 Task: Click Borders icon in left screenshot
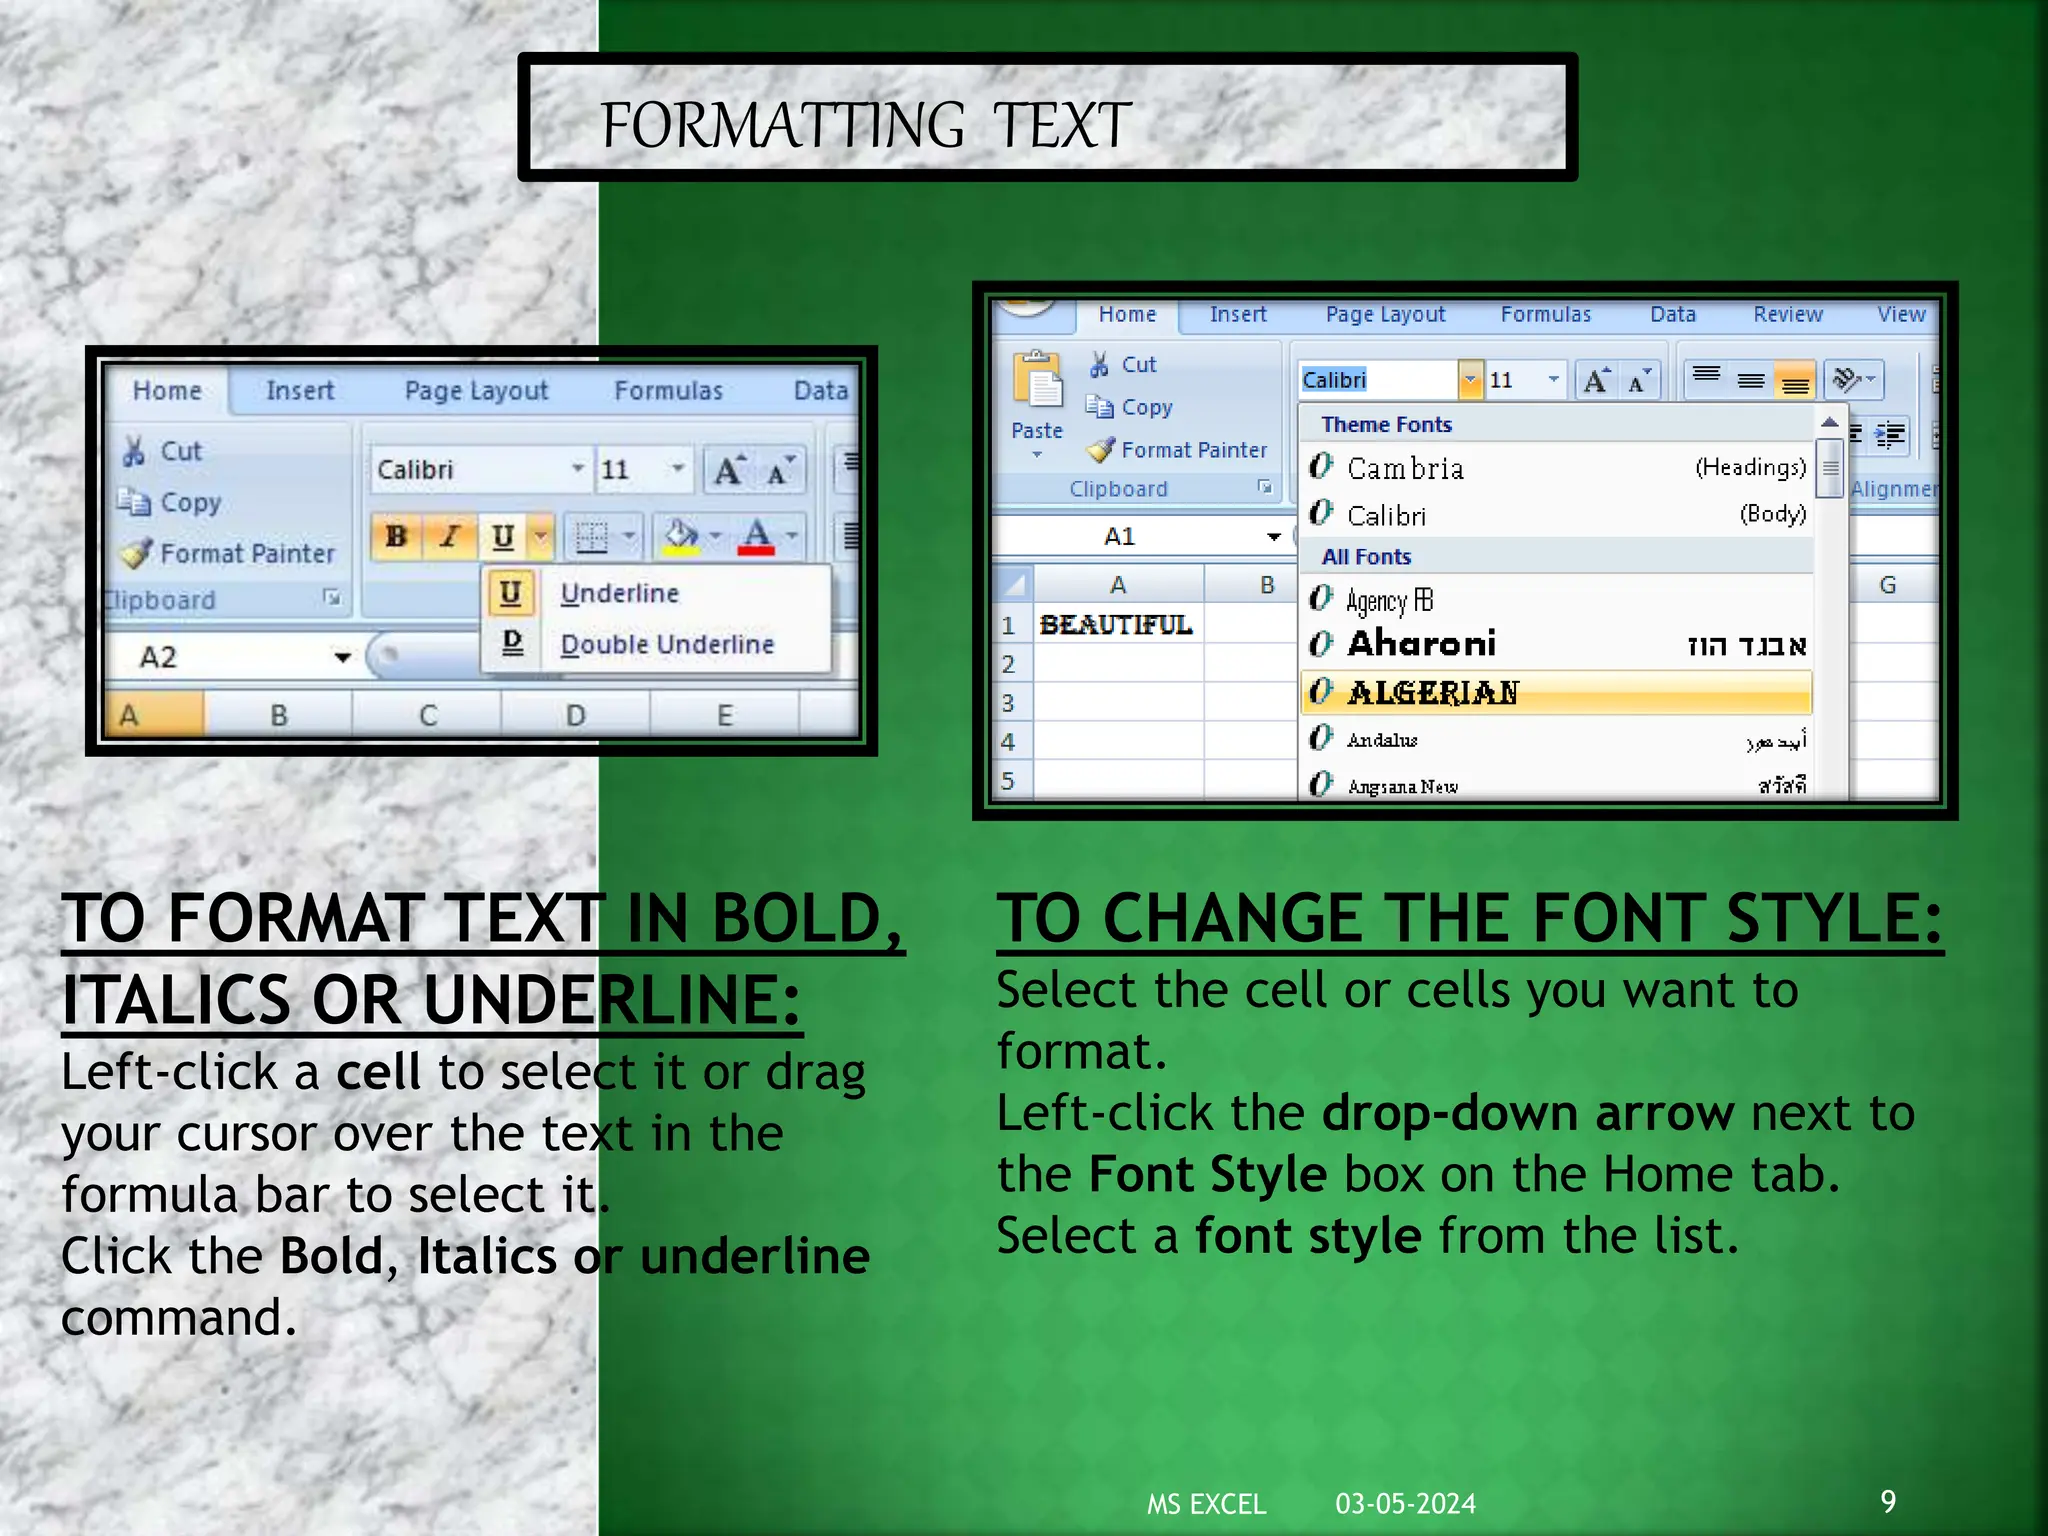coord(592,537)
